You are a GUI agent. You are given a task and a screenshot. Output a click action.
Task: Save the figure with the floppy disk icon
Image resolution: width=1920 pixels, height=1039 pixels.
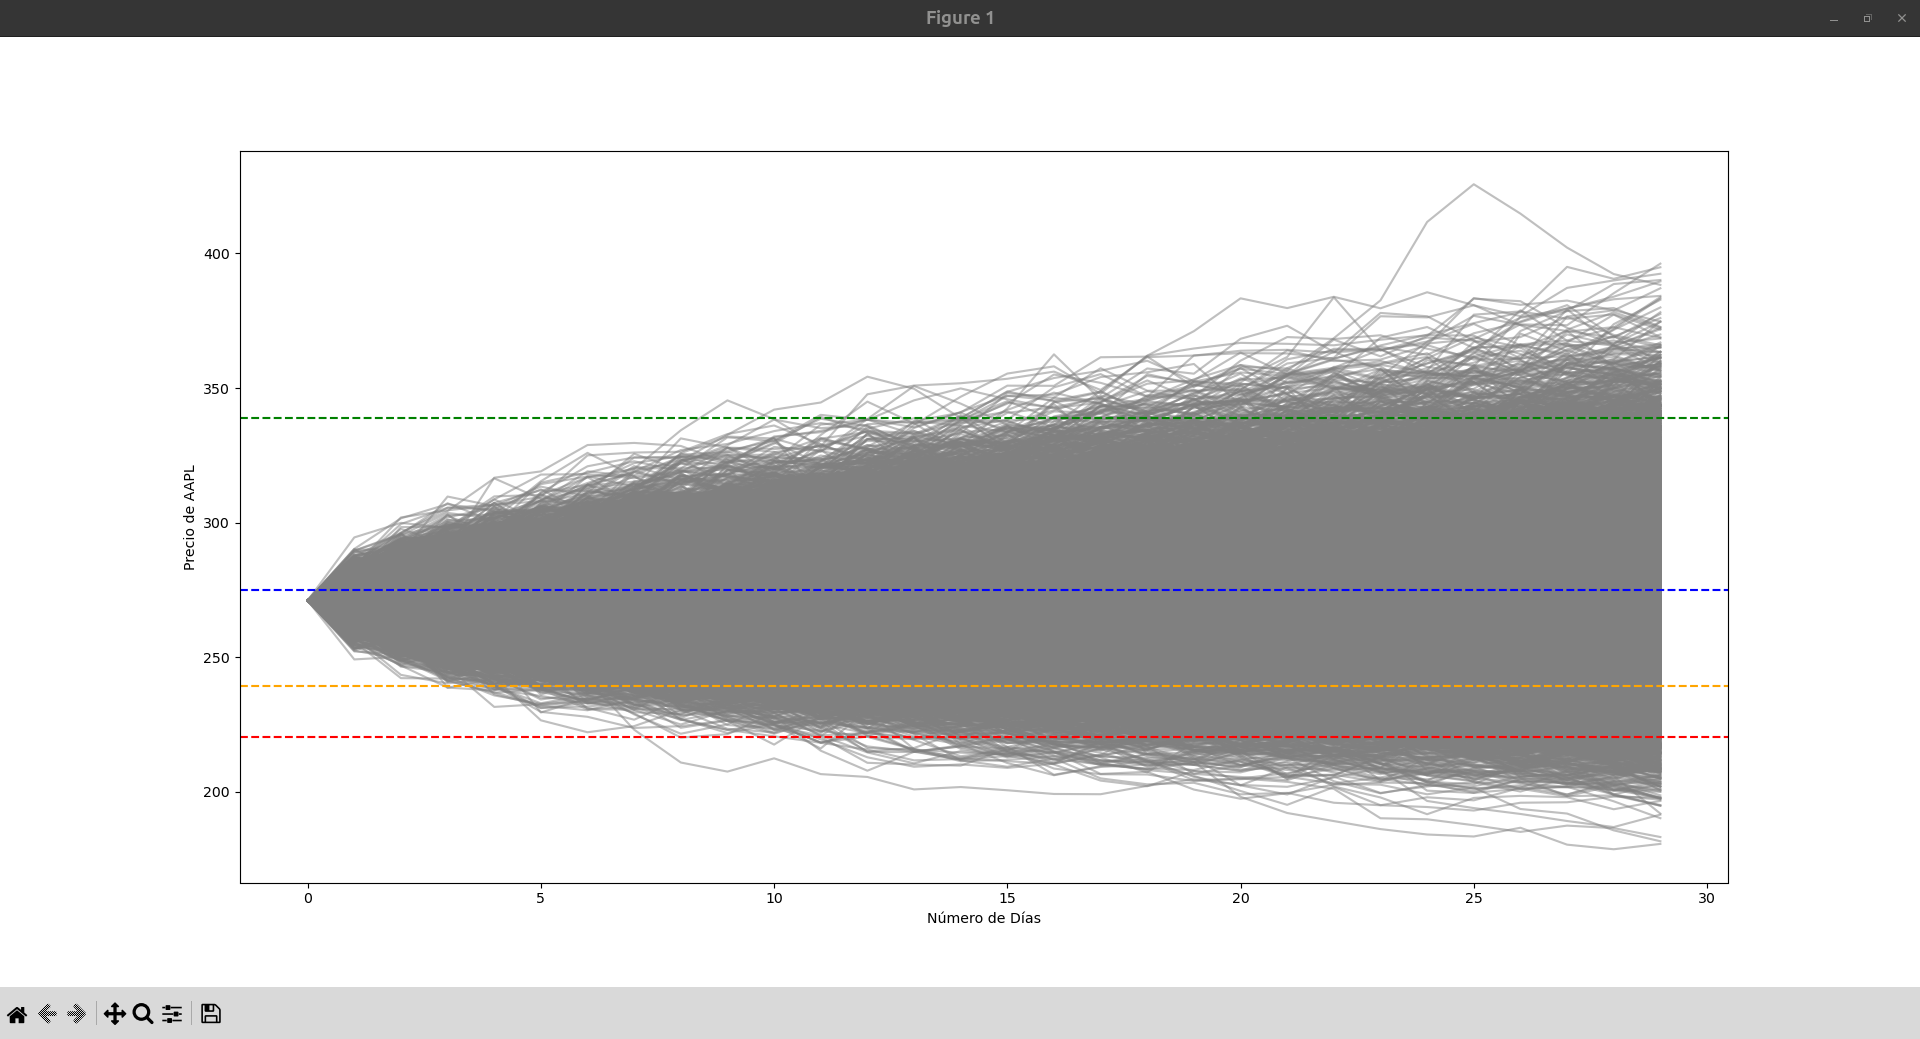[210, 1014]
